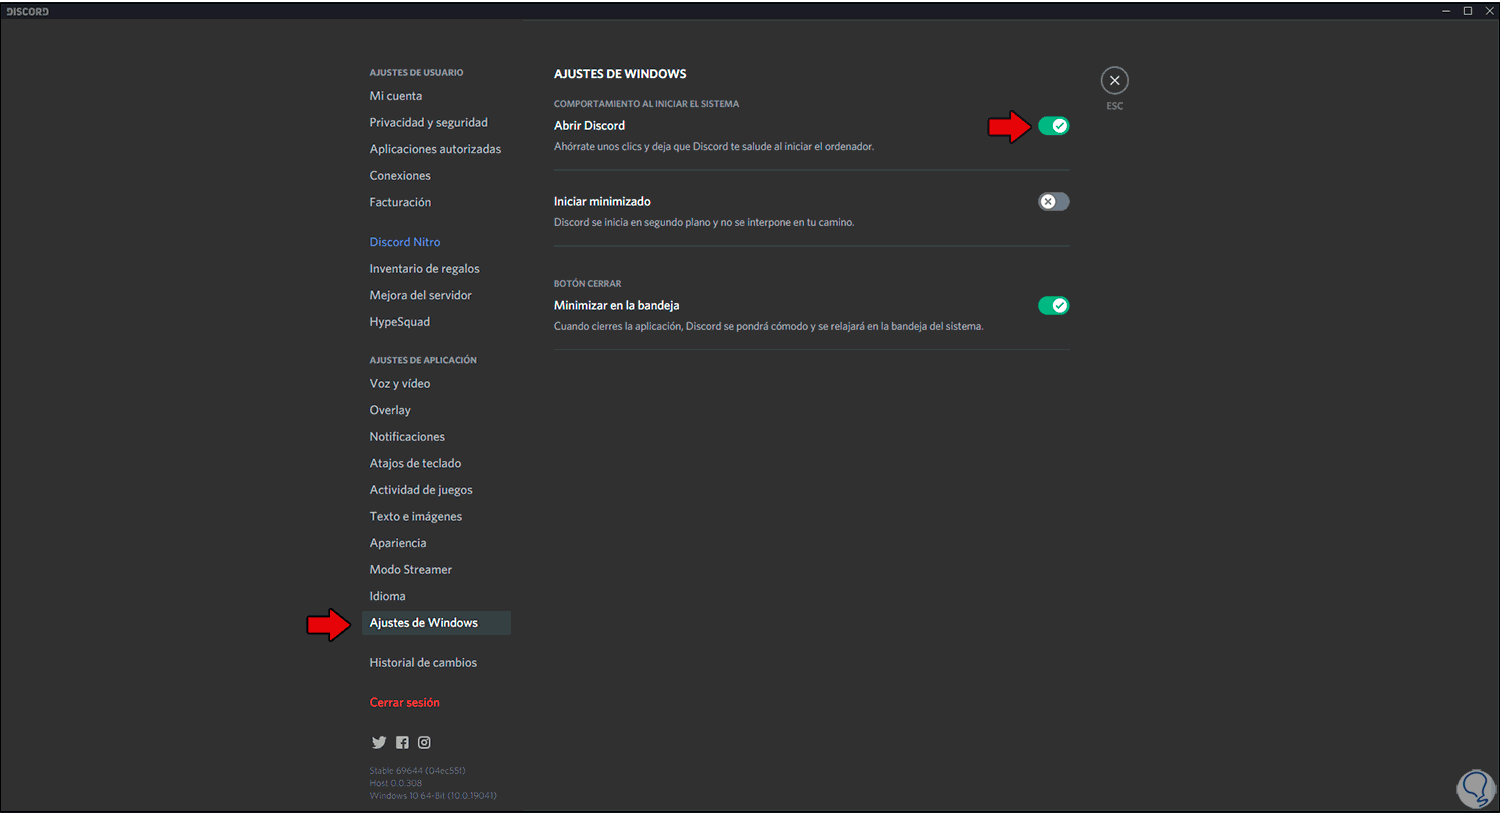The image size is (1500, 816).
Task: Open Discord's Instagram page icon
Action: tap(424, 742)
